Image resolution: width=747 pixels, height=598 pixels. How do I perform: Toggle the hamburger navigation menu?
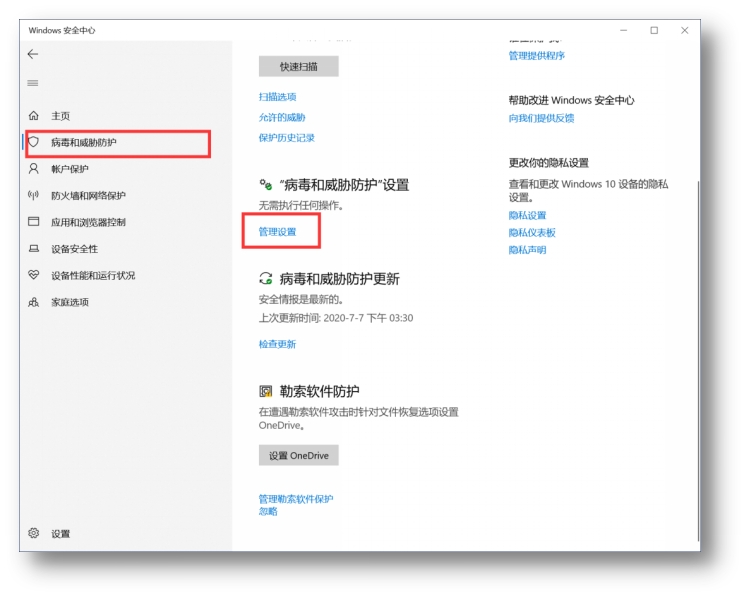pos(33,83)
